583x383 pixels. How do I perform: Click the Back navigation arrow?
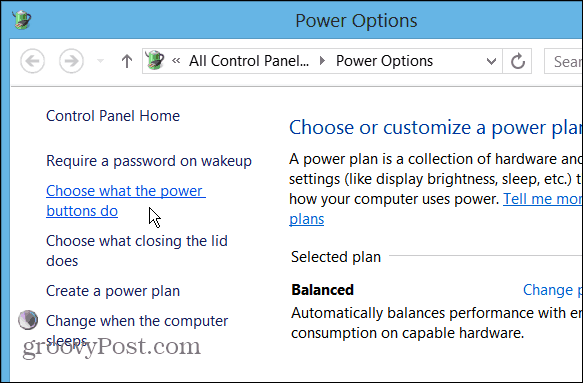coord(33,61)
